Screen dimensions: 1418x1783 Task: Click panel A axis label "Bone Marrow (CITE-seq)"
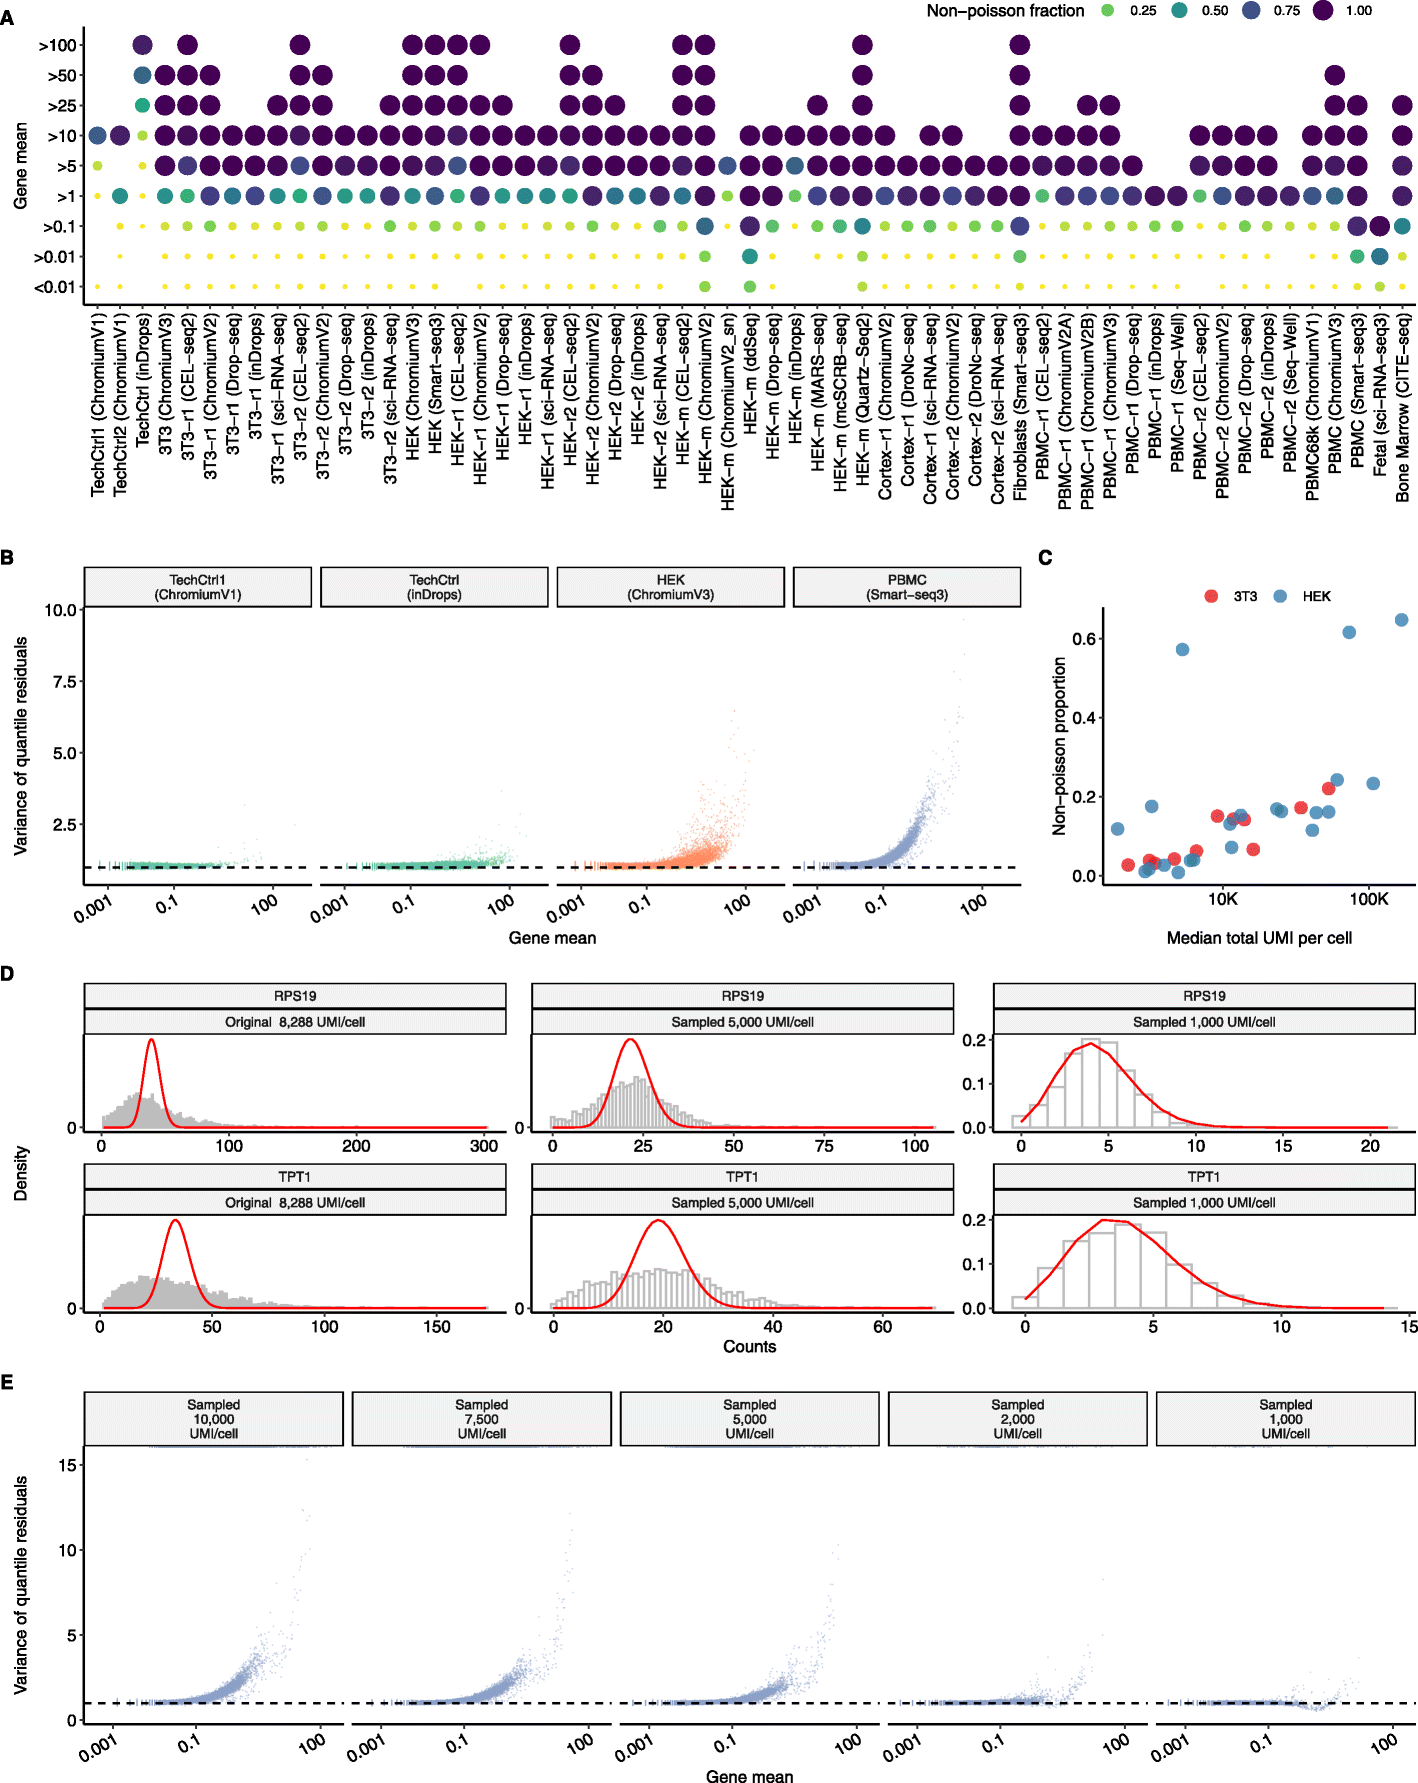1402,408
